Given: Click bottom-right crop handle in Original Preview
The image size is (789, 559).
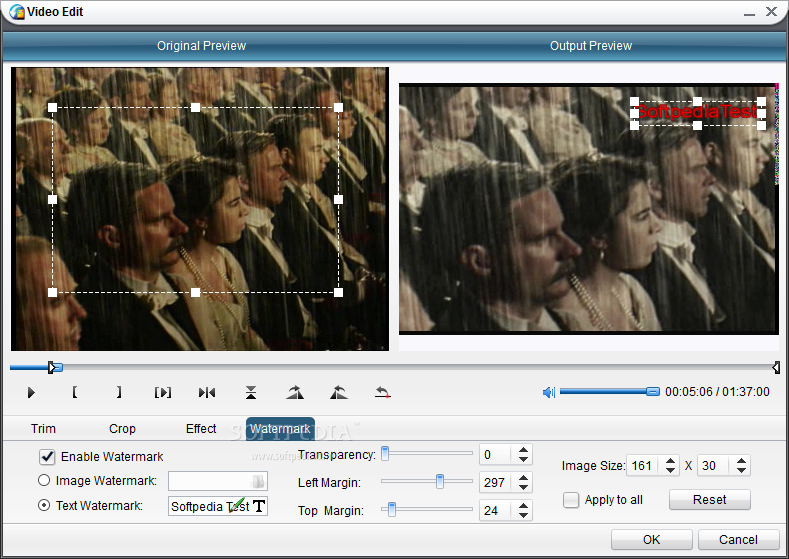Looking at the screenshot, I should tap(339, 292).
